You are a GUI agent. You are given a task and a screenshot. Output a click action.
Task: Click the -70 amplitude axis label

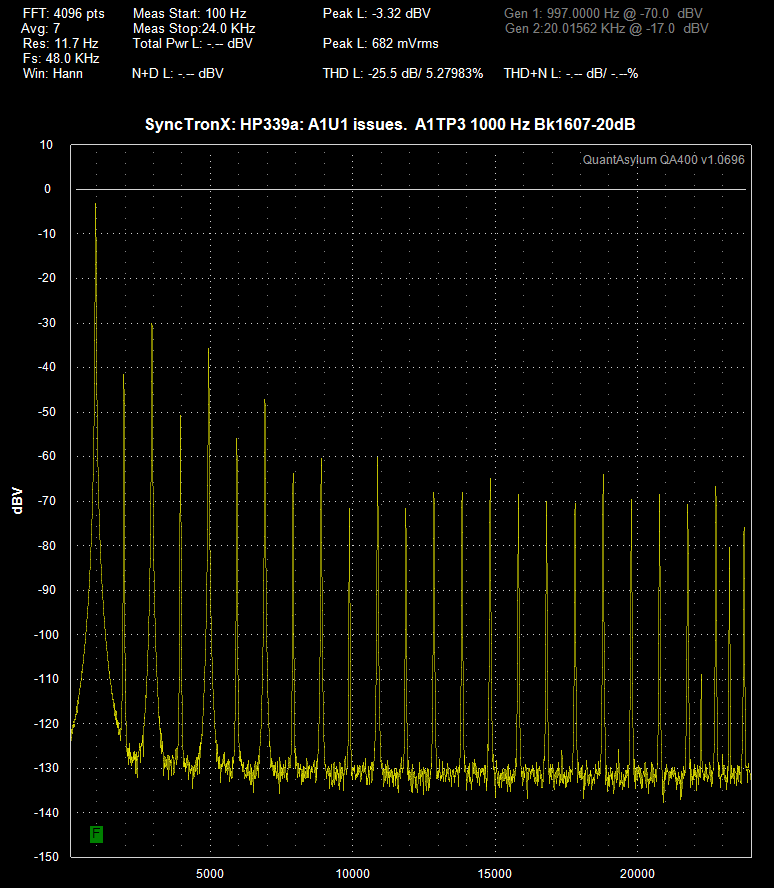click(x=47, y=501)
